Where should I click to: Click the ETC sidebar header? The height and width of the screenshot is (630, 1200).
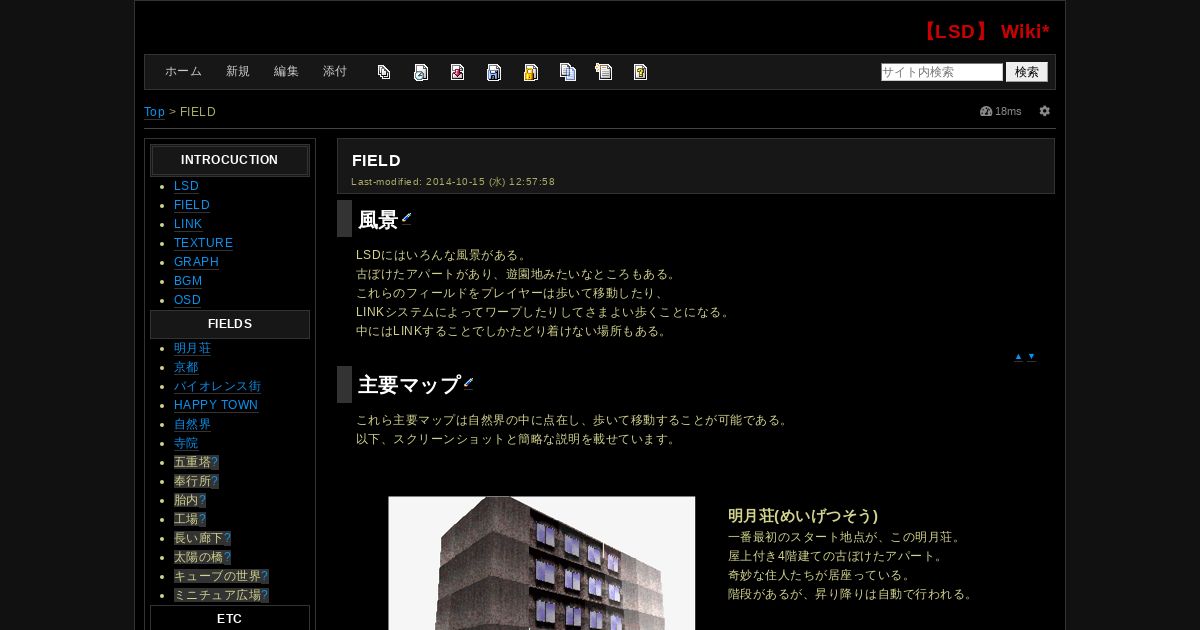coord(230,618)
